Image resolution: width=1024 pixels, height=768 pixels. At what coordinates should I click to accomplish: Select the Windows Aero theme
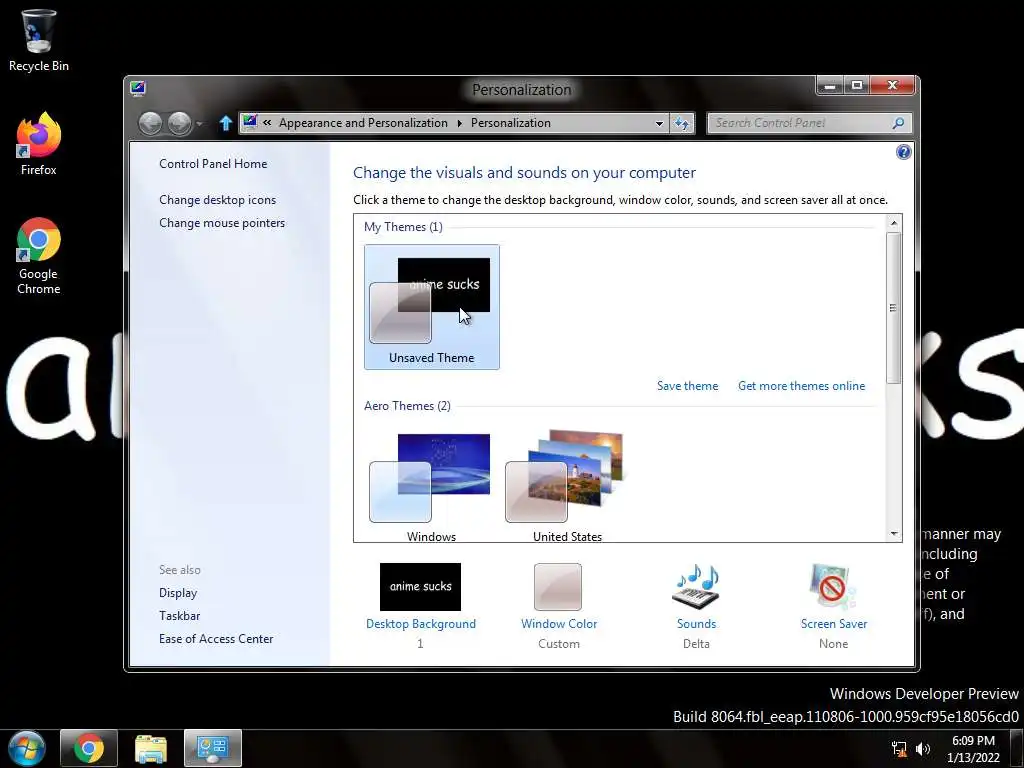[432, 487]
